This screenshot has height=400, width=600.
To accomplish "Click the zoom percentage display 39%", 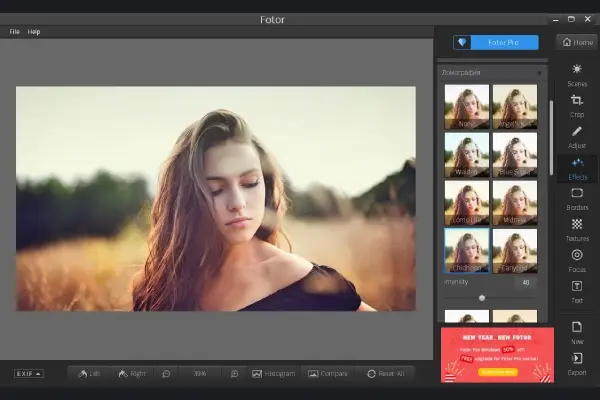I will coord(200,374).
